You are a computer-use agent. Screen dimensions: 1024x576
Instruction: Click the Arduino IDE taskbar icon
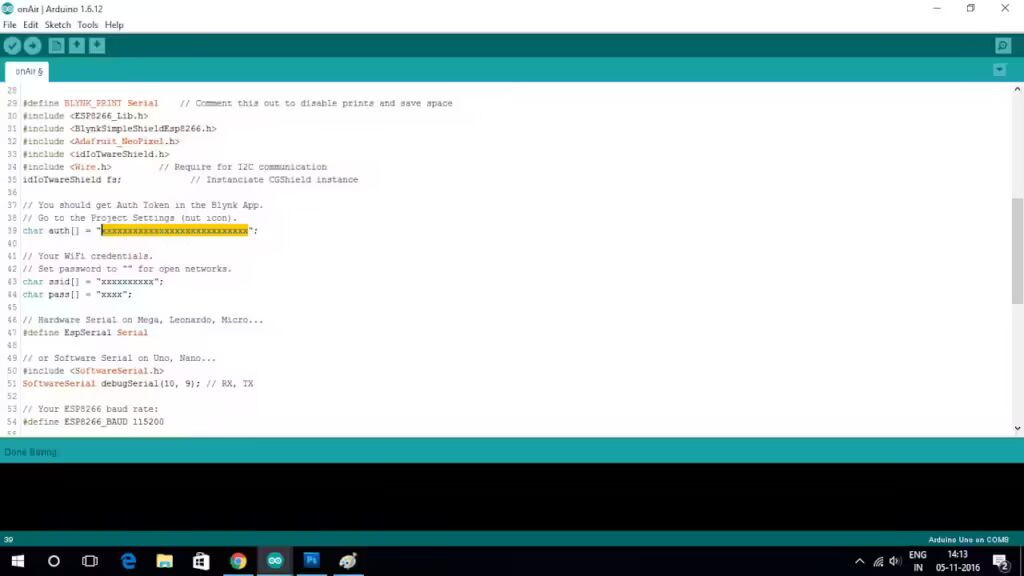tap(275, 561)
